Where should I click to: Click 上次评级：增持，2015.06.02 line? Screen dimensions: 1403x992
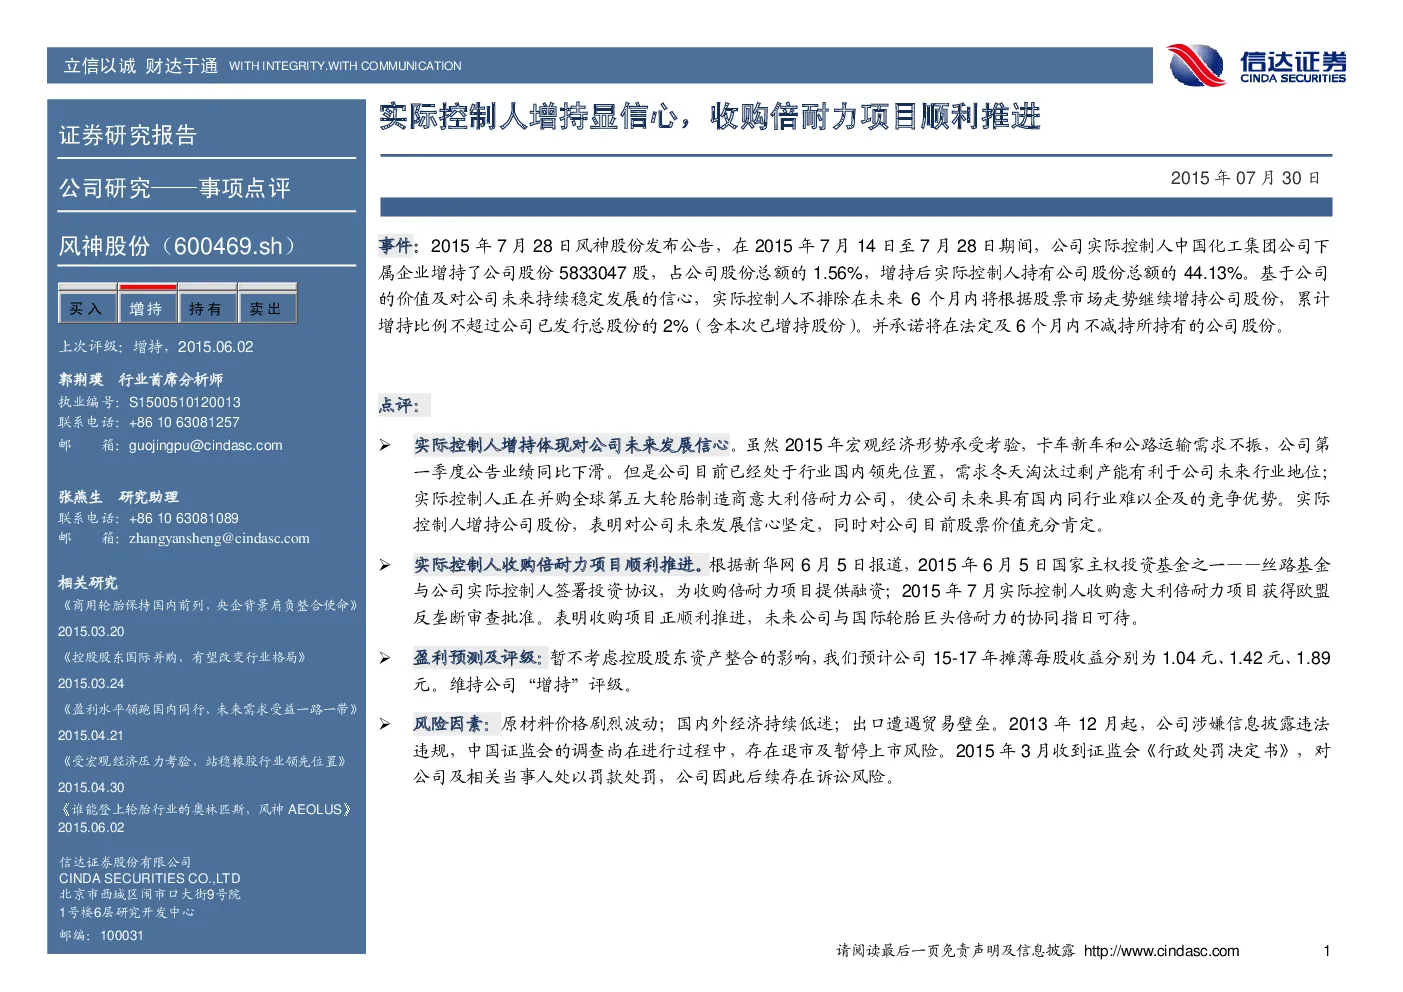[156, 347]
